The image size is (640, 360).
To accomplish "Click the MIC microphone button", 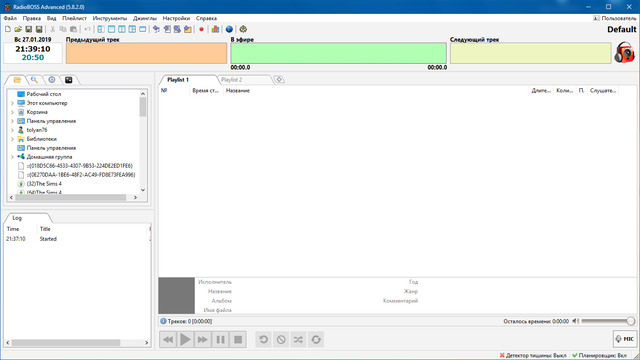I will [625, 339].
